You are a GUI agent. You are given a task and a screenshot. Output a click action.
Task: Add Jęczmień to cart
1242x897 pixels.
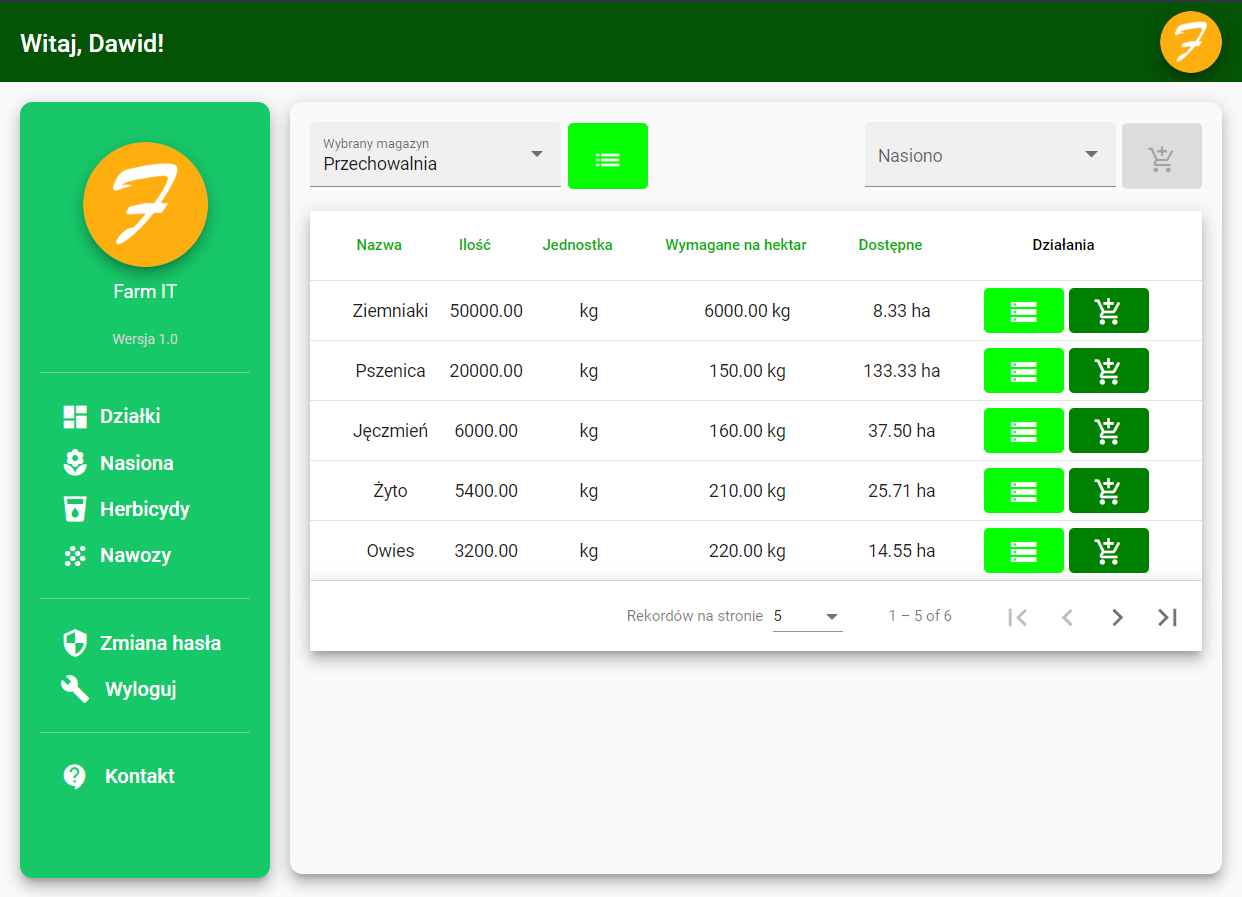(1108, 430)
